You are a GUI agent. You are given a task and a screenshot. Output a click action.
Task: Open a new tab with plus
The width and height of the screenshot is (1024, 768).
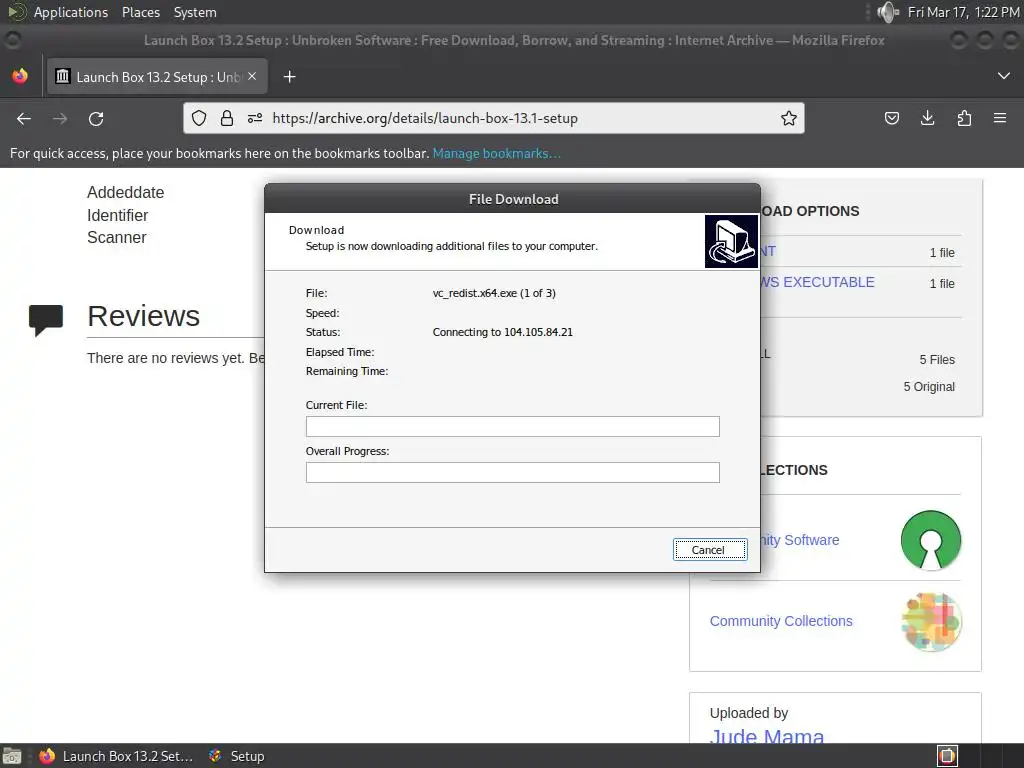point(289,77)
